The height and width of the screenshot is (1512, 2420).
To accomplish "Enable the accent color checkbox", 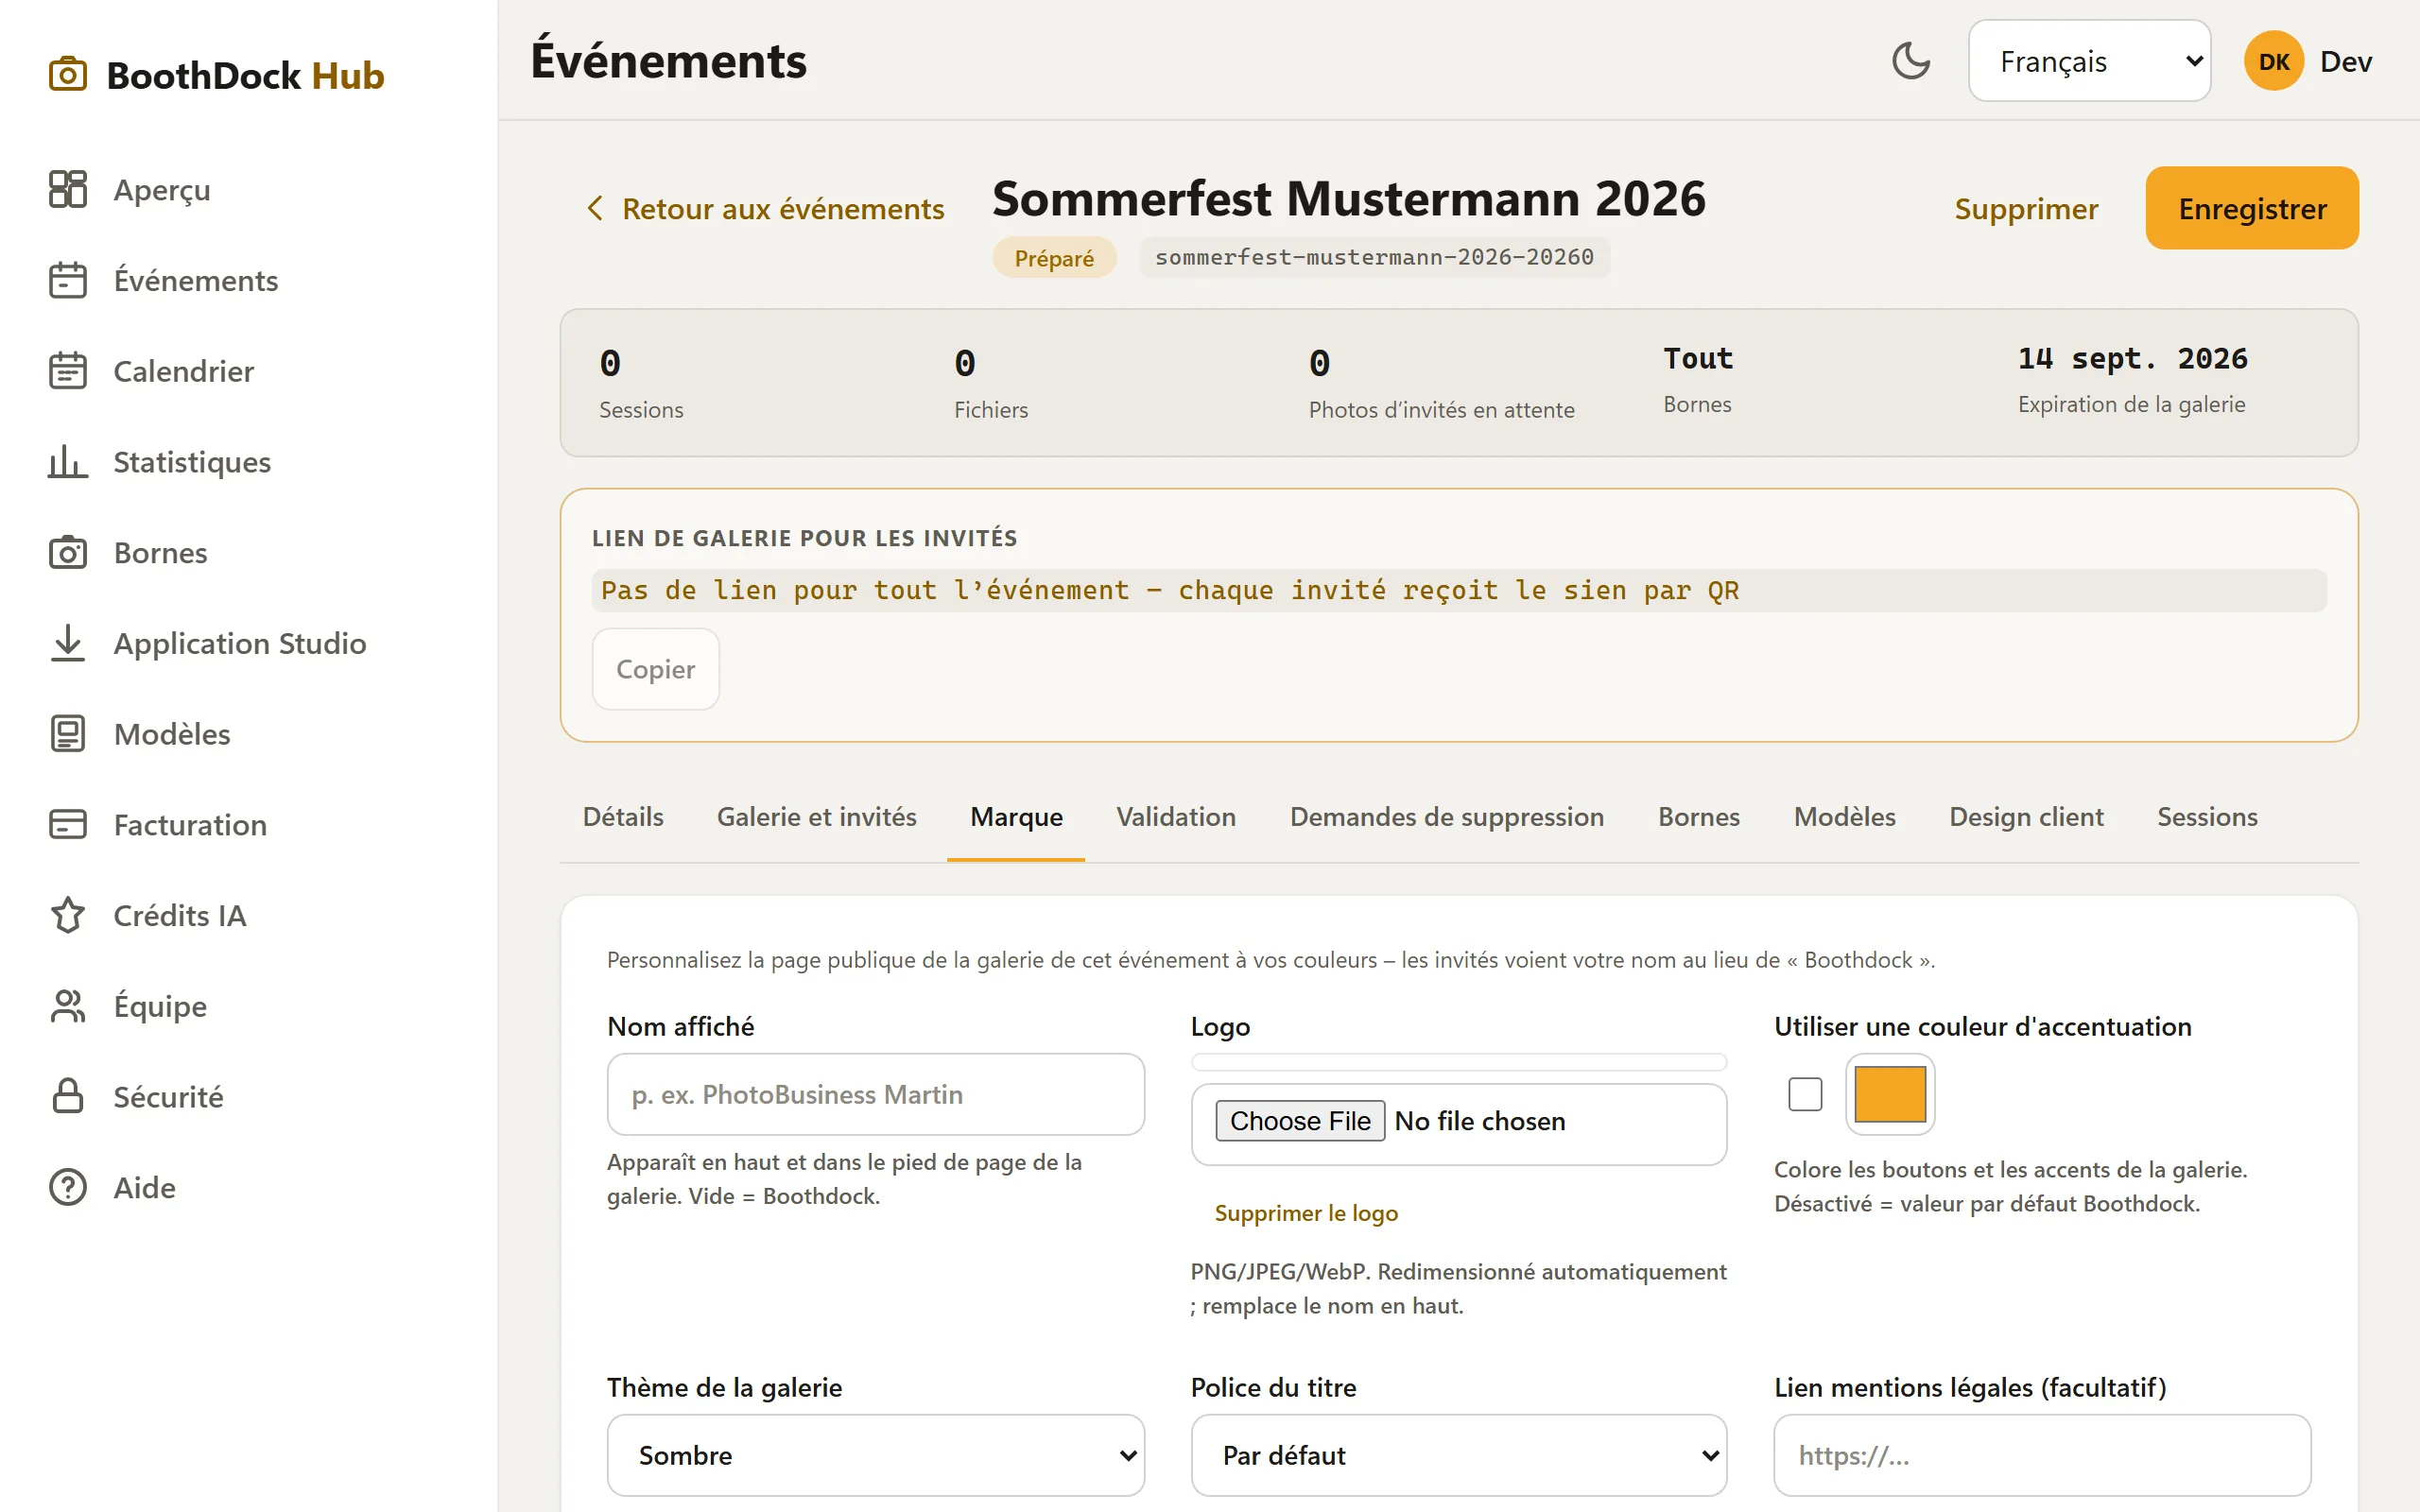I will pos(1805,1094).
